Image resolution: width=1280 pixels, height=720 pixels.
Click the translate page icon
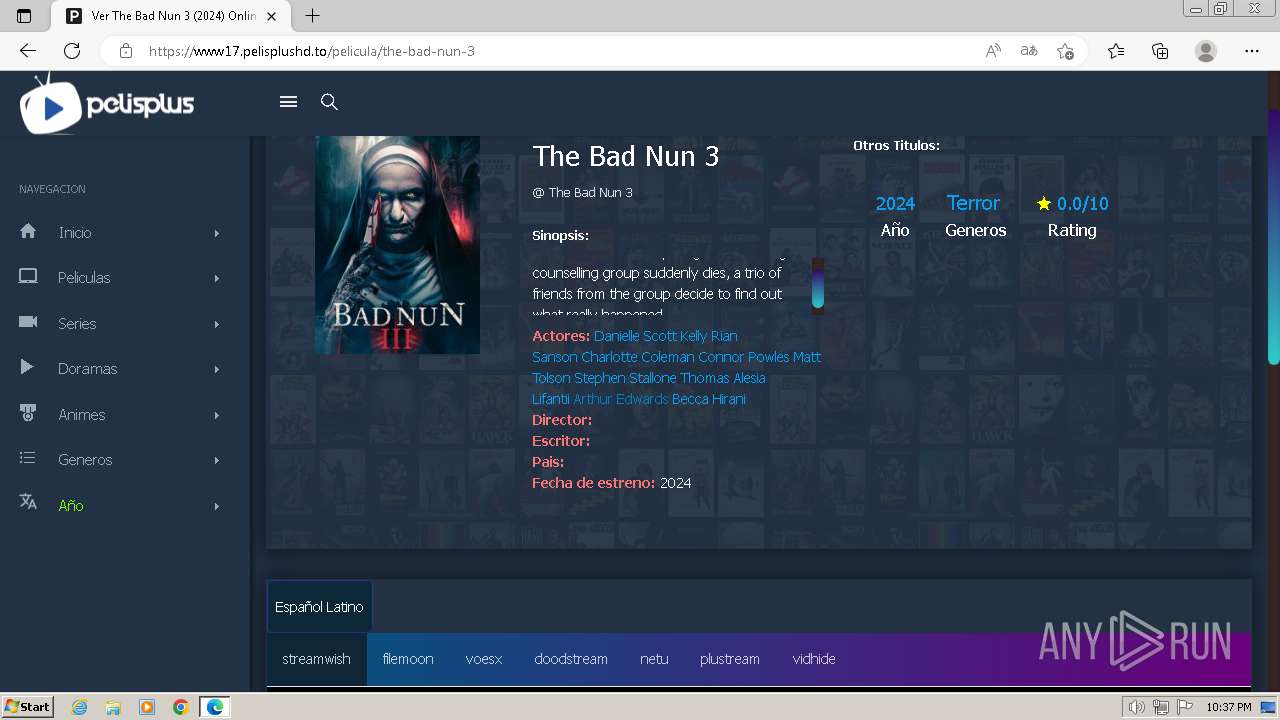1029,51
